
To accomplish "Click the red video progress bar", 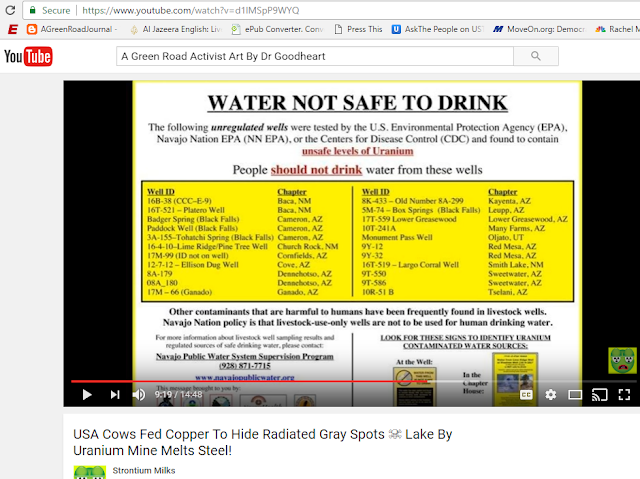I will [x=249, y=381].
